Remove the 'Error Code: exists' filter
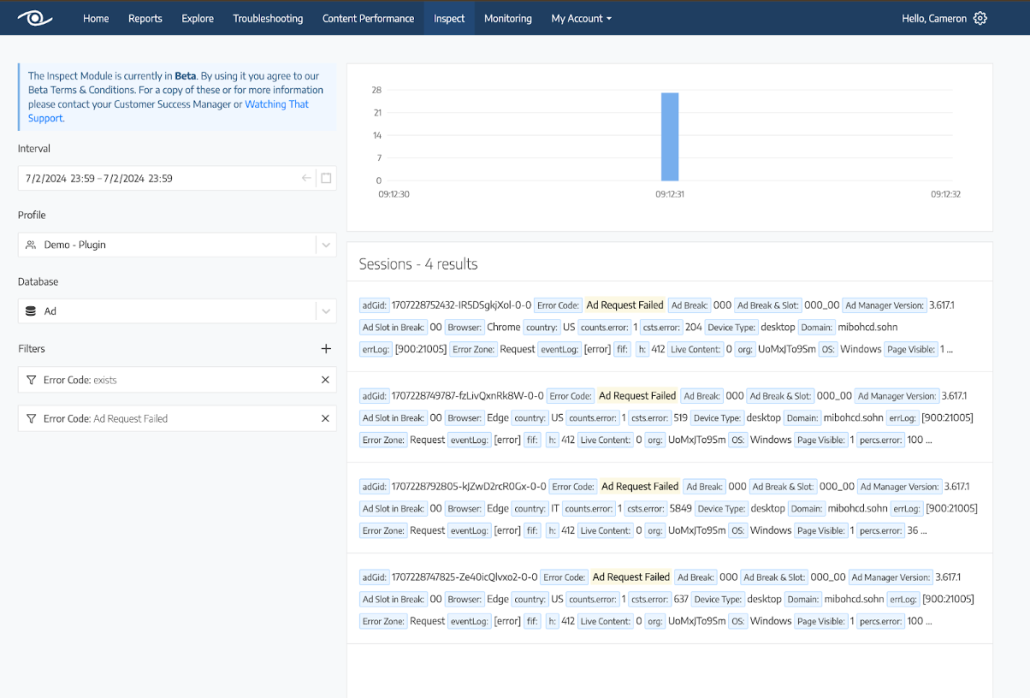Viewport: 1030px width, 698px height. click(x=325, y=380)
